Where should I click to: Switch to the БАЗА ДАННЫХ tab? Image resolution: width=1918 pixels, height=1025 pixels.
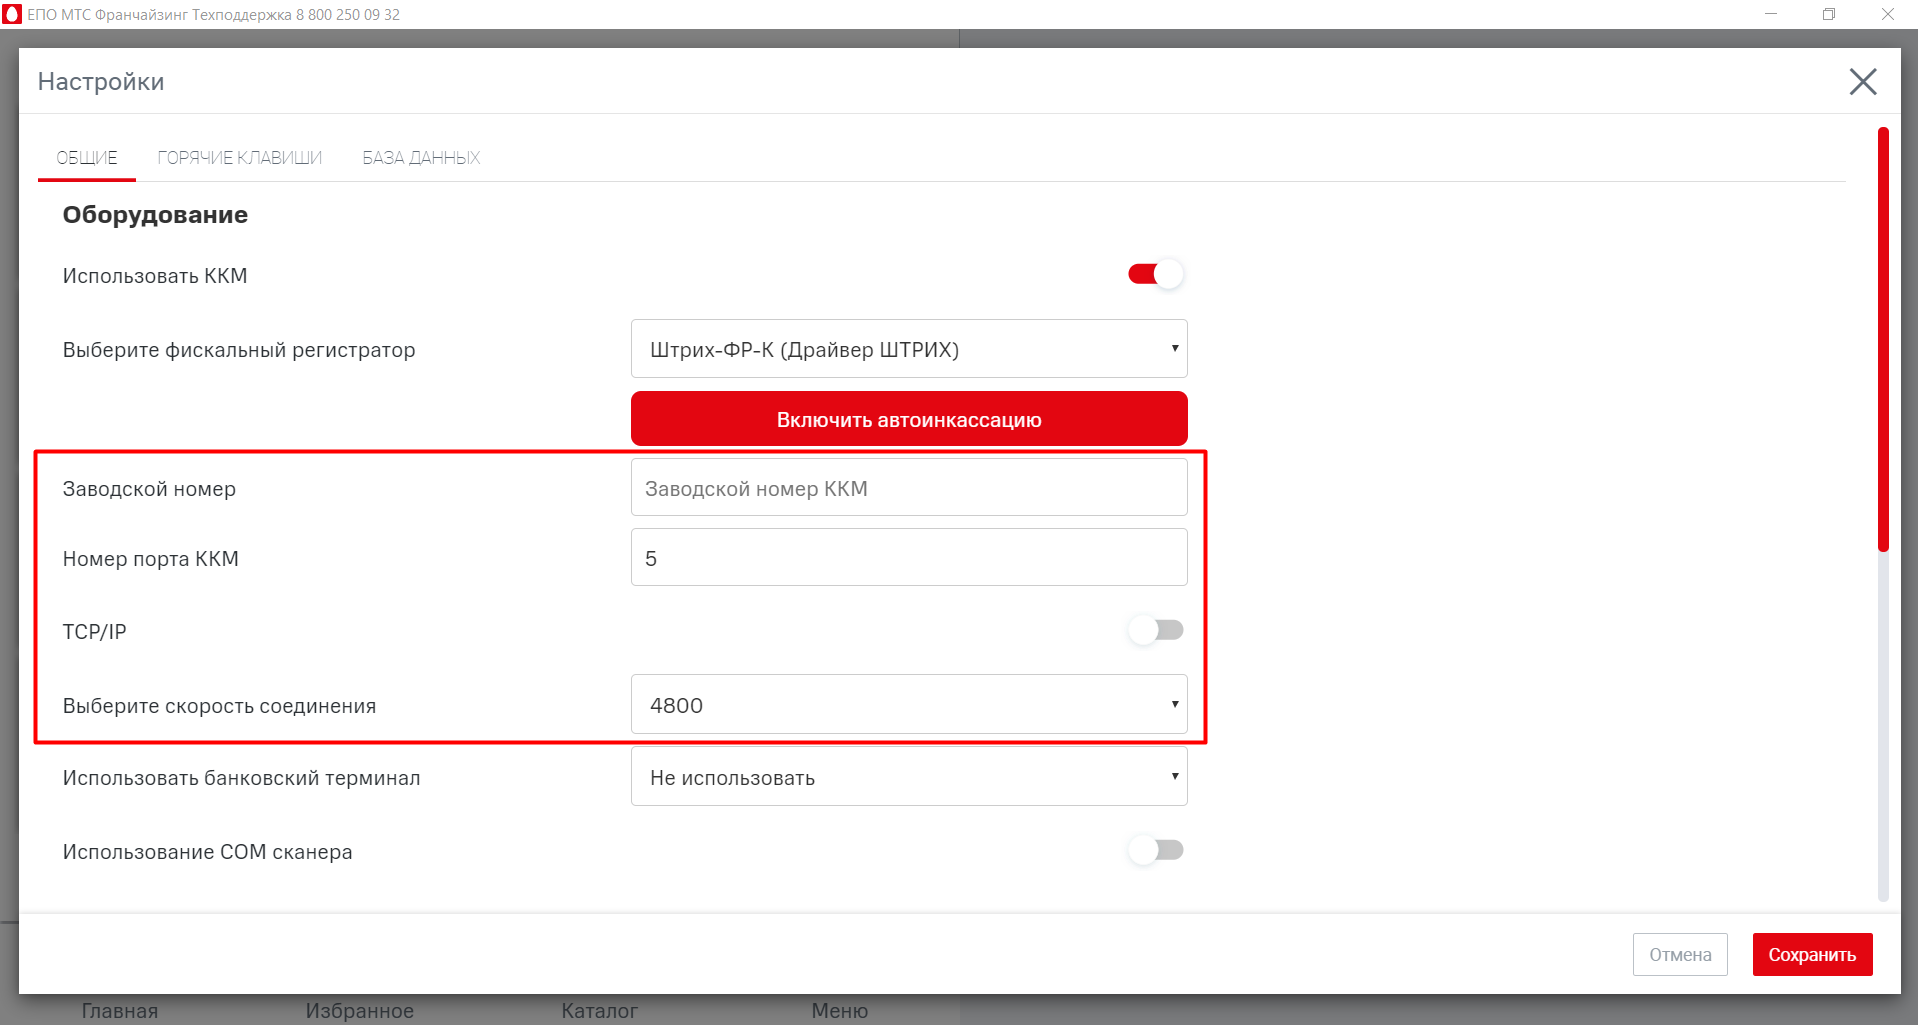click(x=421, y=158)
